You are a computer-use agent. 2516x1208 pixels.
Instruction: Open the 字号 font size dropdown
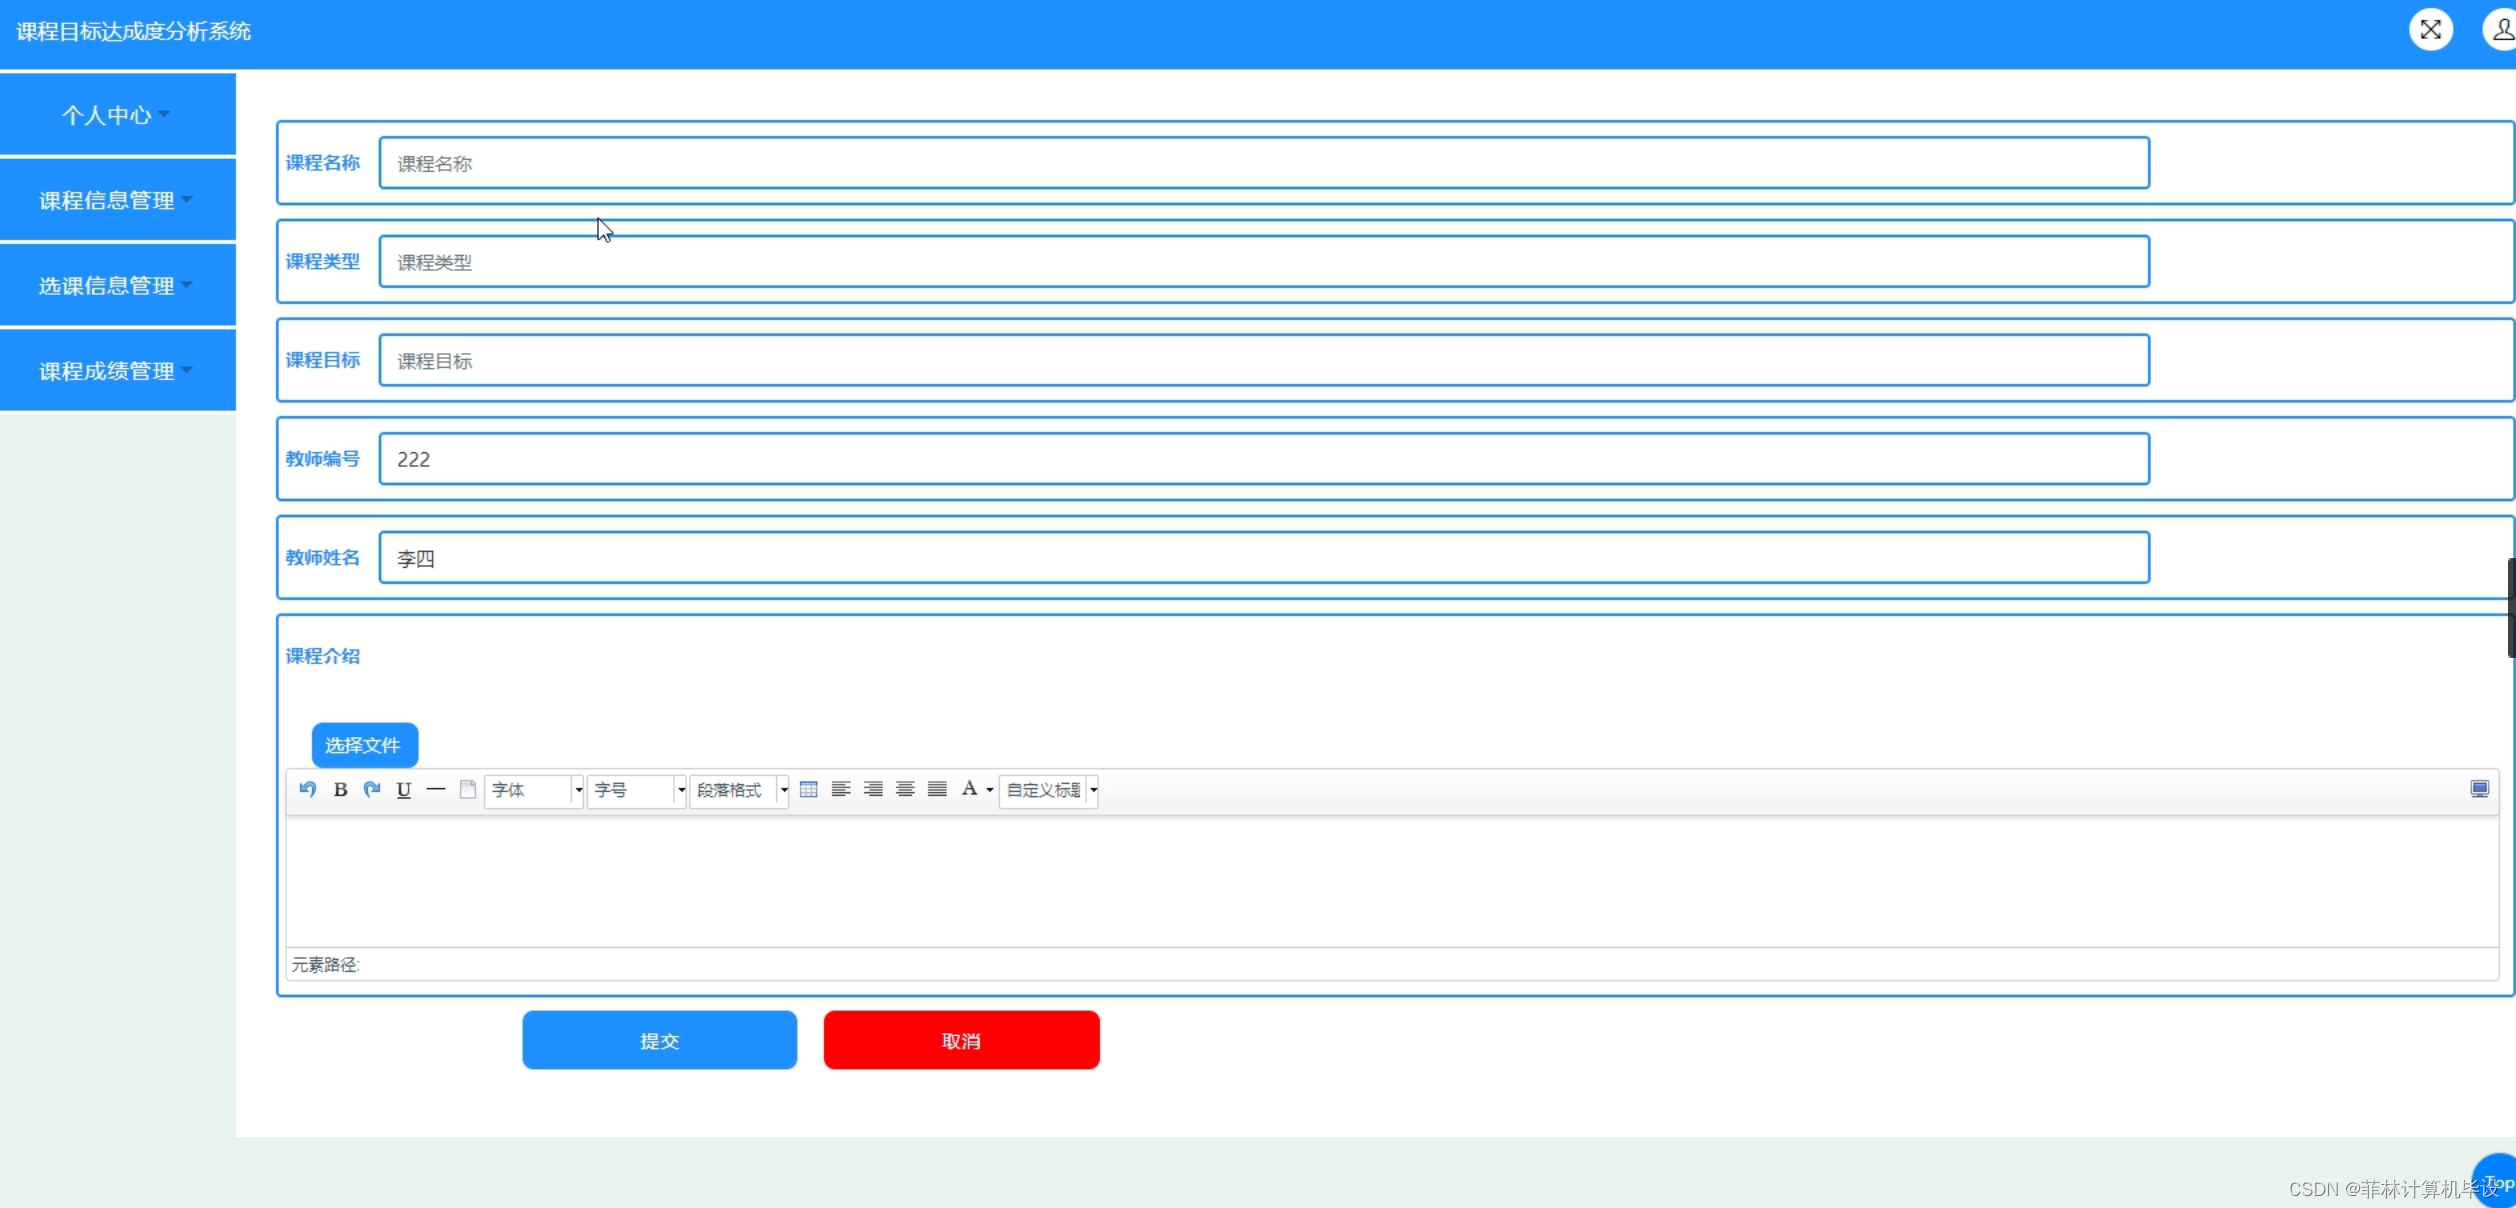click(x=636, y=790)
